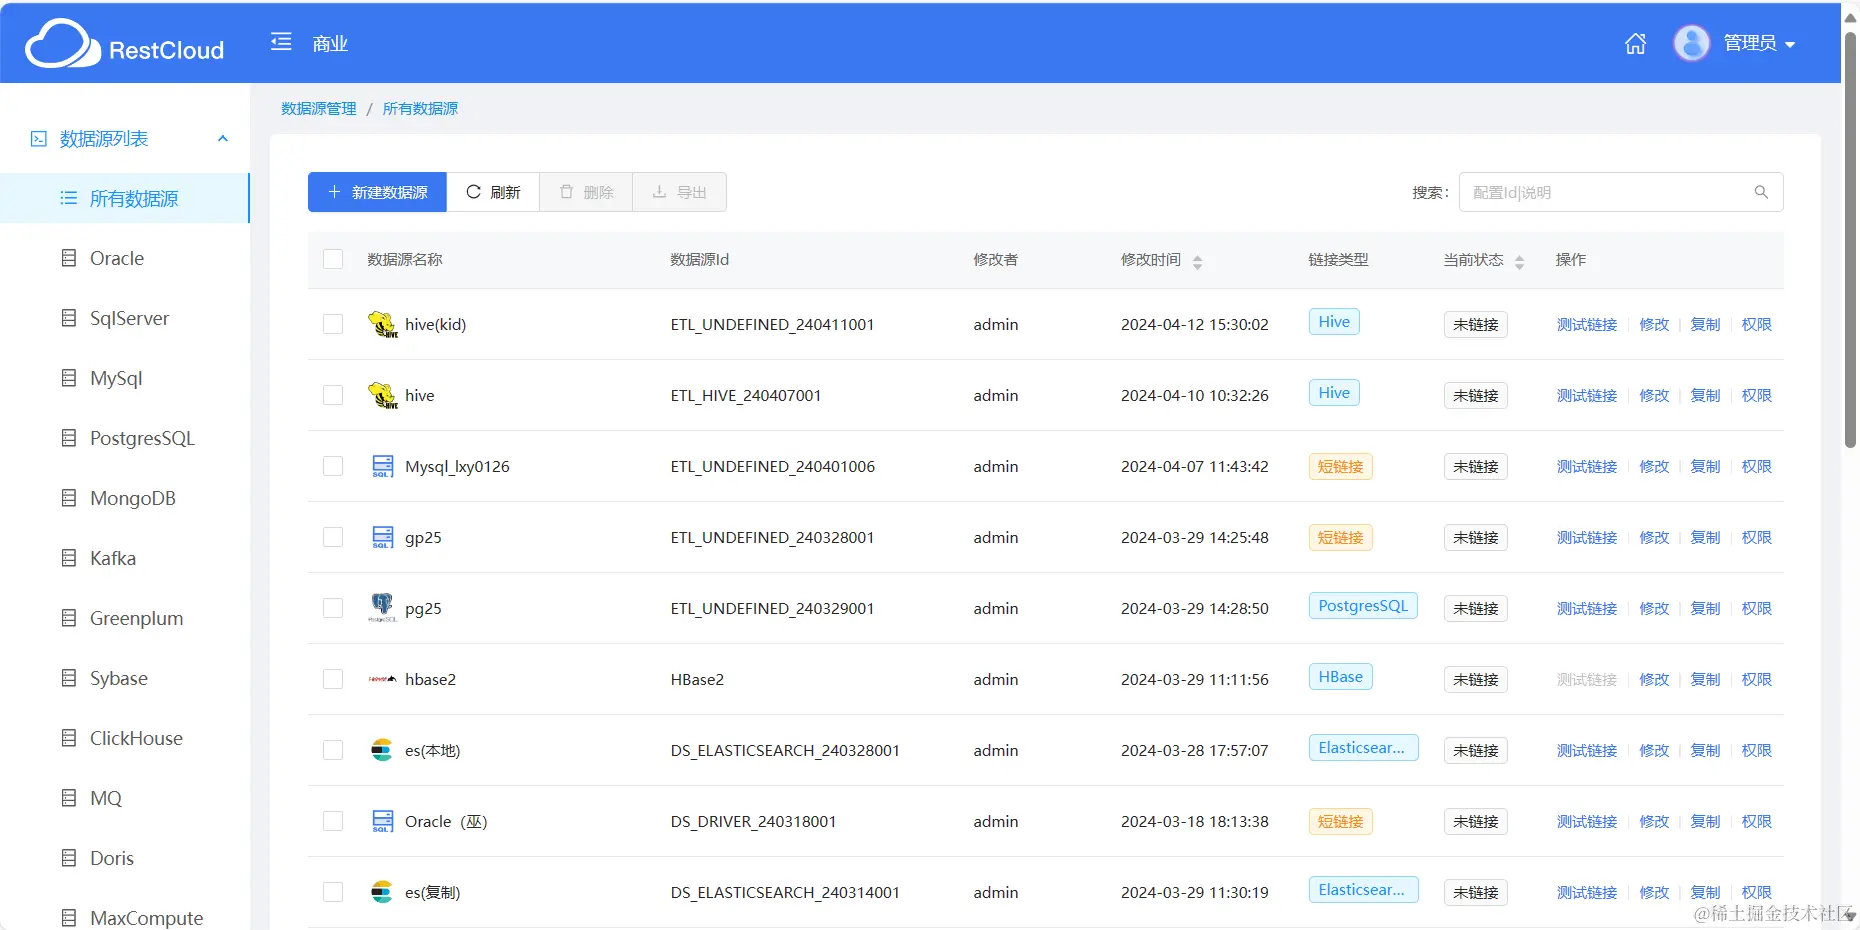The width and height of the screenshot is (1860, 930).
Task: Click the 数据源列表 panel icon in sidebar
Action: pos(39,139)
